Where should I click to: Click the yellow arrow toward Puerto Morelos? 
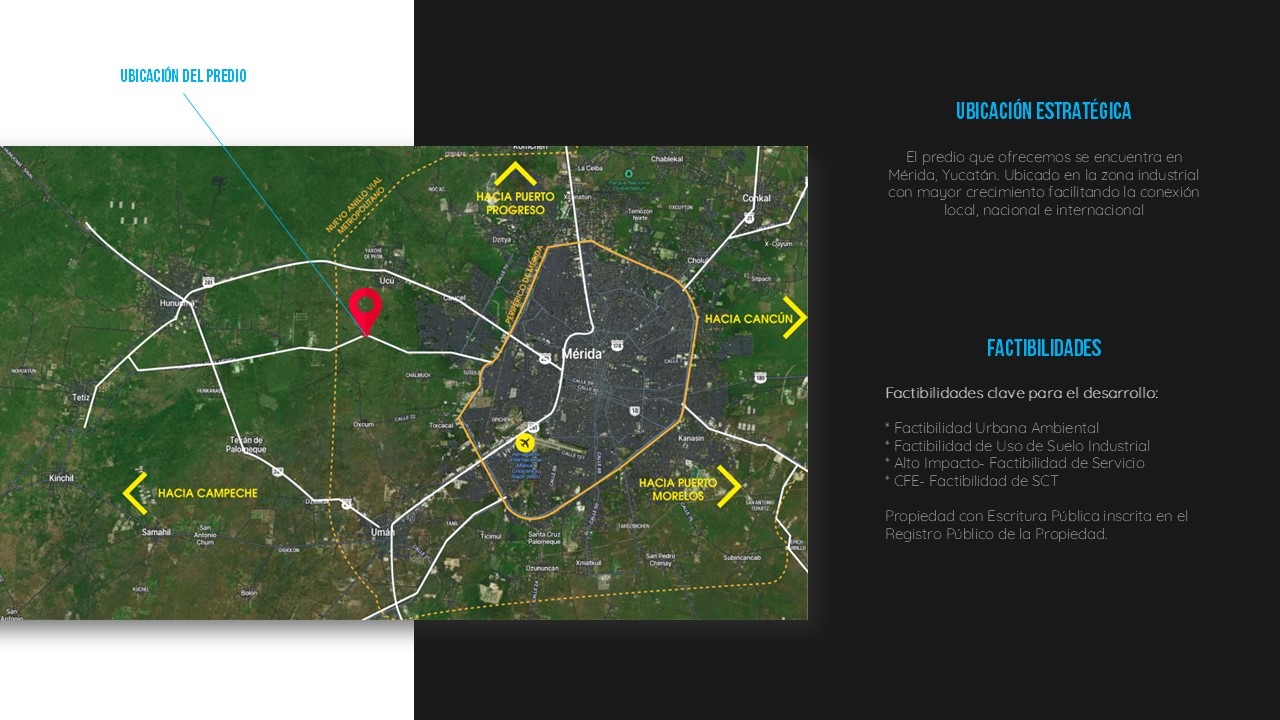point(729,487)
